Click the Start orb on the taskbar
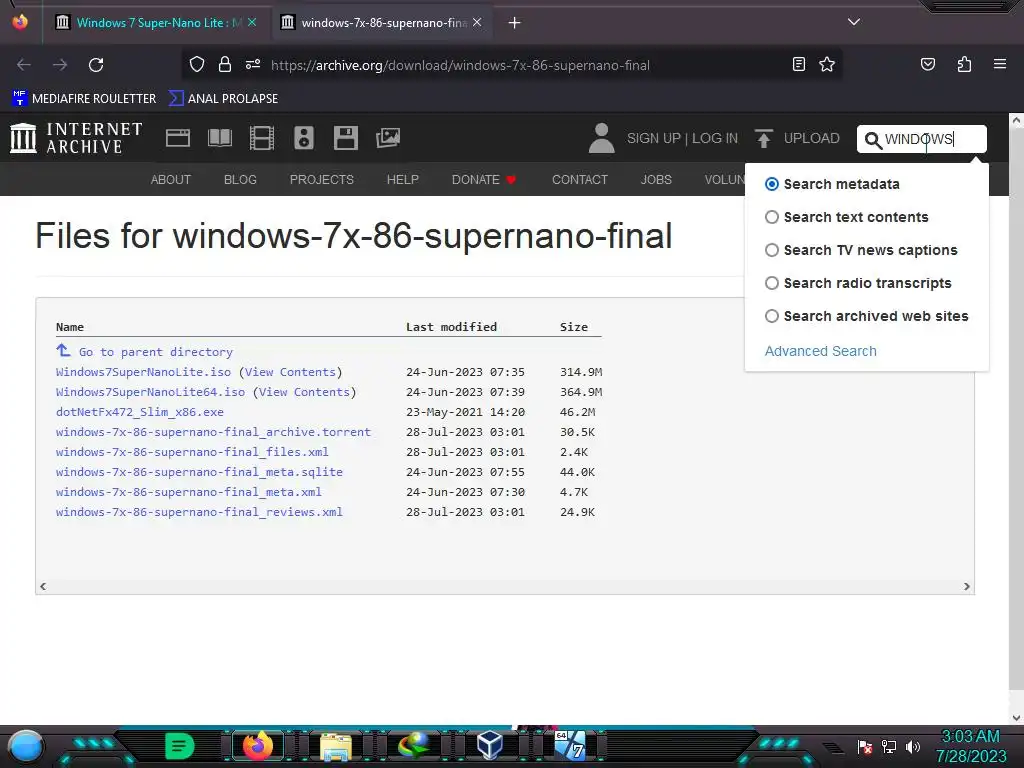This screenshot has height=768, width=1024. click(x=25, y=746)
